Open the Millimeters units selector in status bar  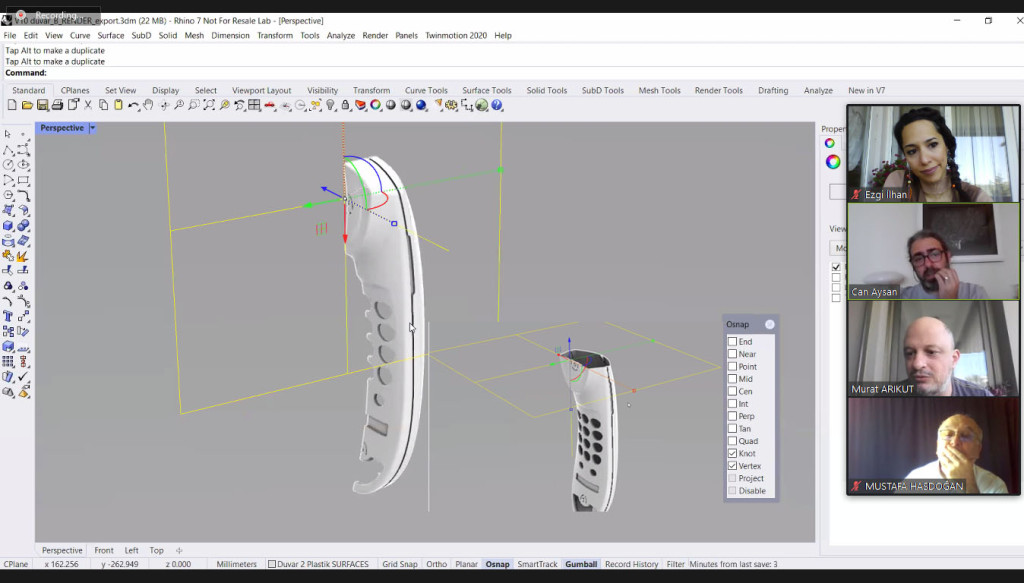pyautogui.click(x=237, y=565)
